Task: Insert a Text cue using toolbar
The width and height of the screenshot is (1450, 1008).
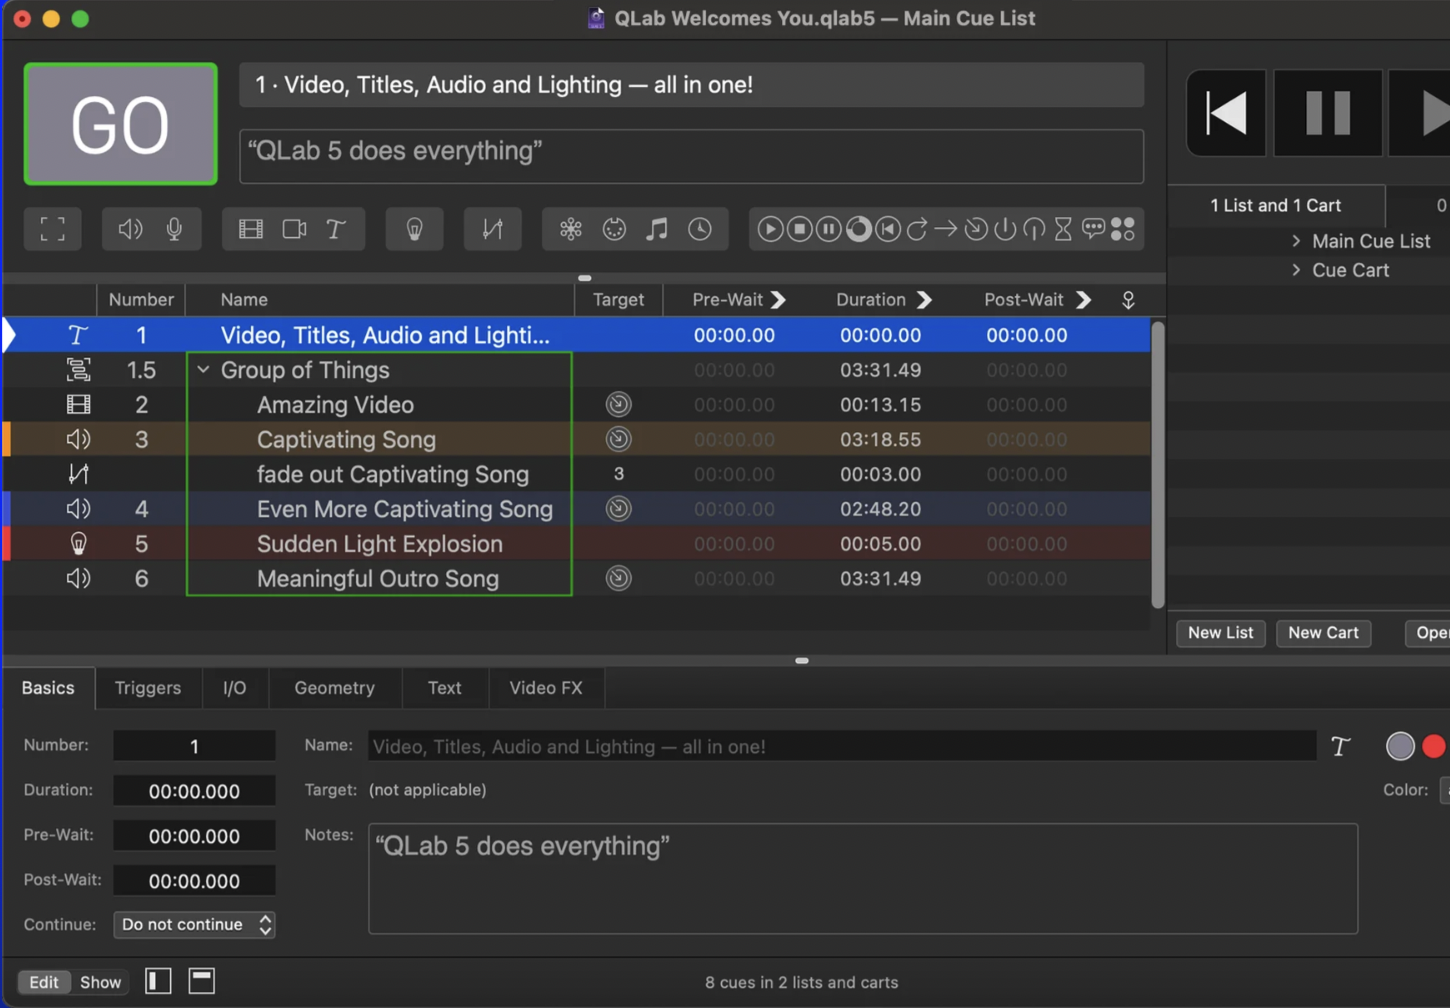Action: pyautogui.click(x=336, y=229)
